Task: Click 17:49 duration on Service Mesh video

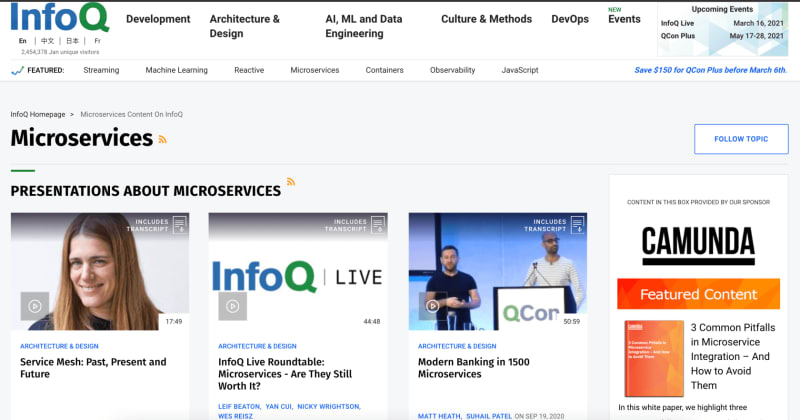Action: coord(173,322)
